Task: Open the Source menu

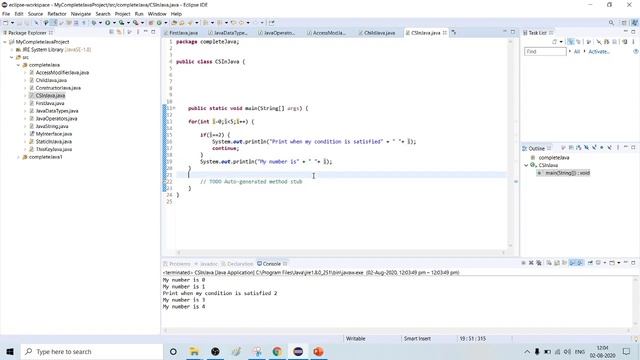Action: point(36,14)
